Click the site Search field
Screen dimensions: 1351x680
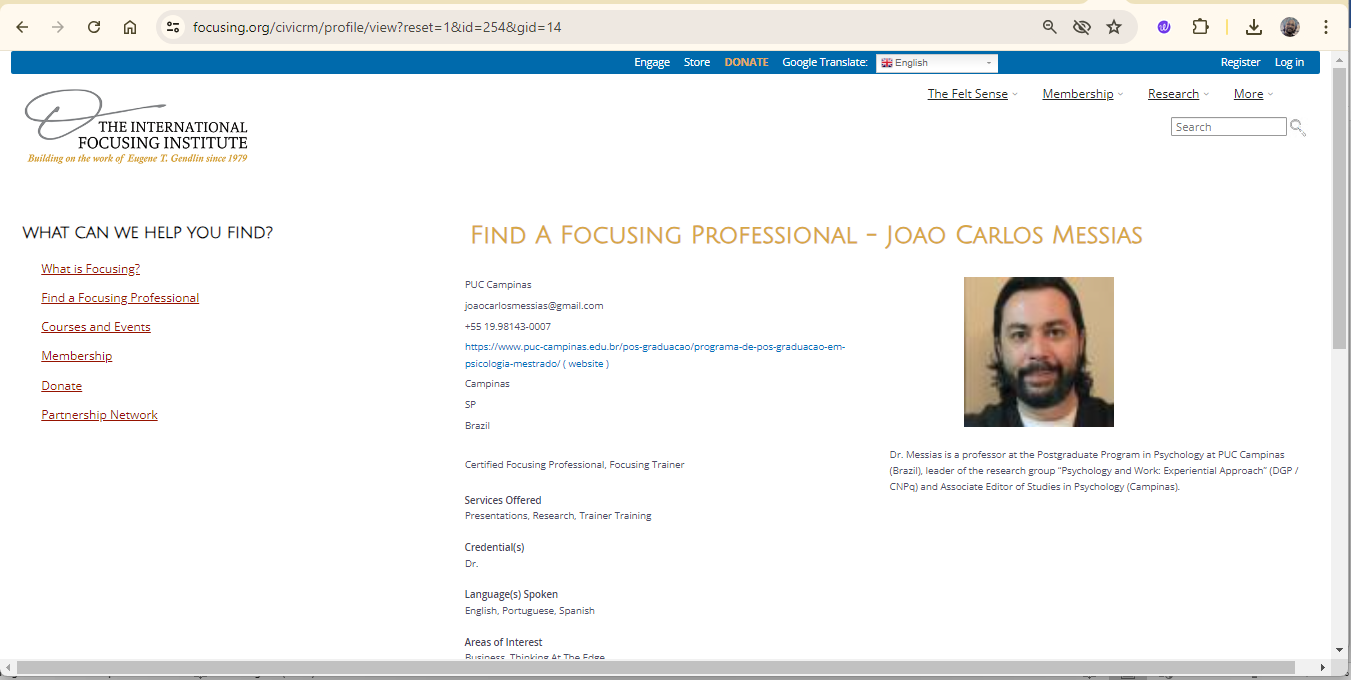(x=1228, y=127)
